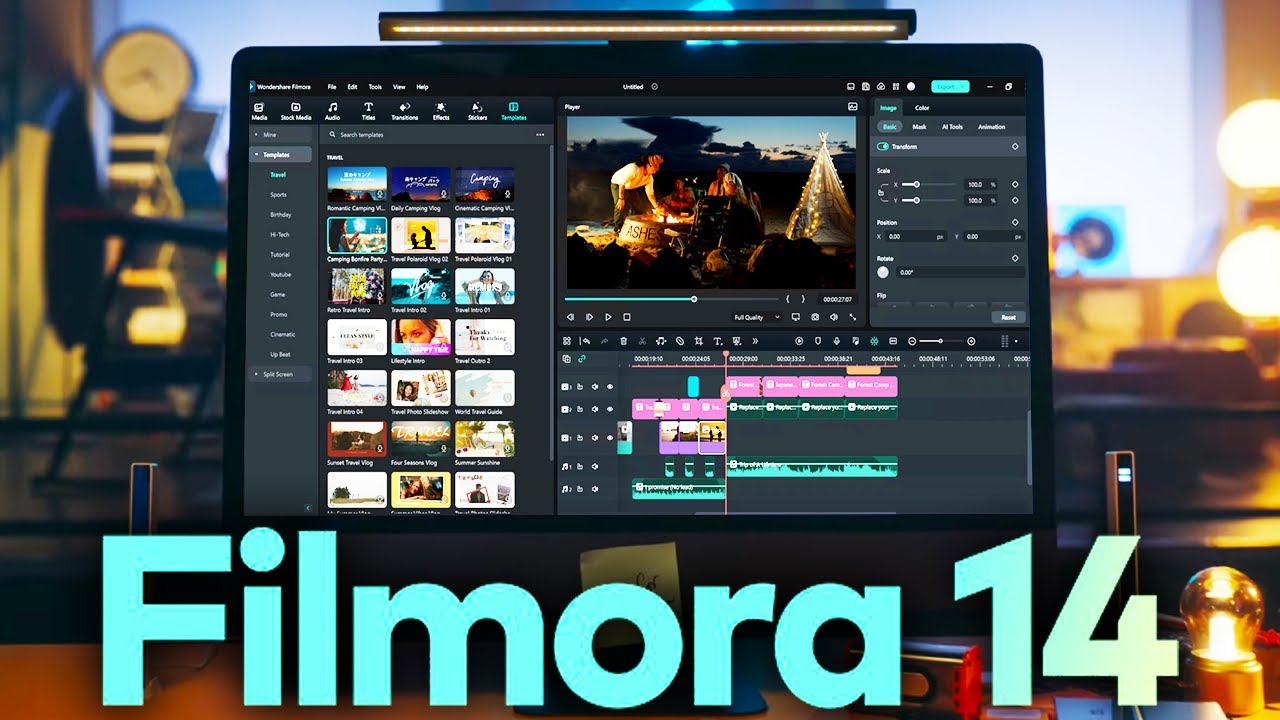1280x720 pixels.
Task: Switch to the Animation tab
Action: pyautogui.click(x=991, y=127)
